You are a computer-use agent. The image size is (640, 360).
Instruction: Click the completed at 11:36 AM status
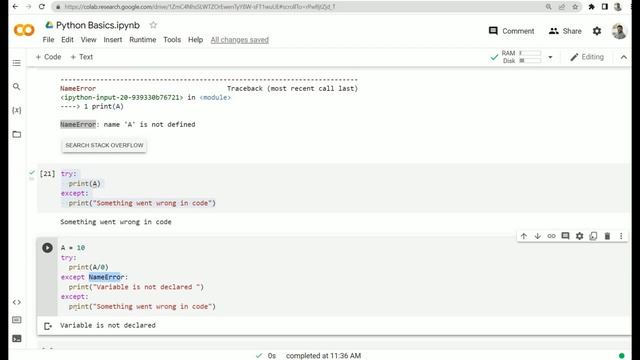click(323, 356)
